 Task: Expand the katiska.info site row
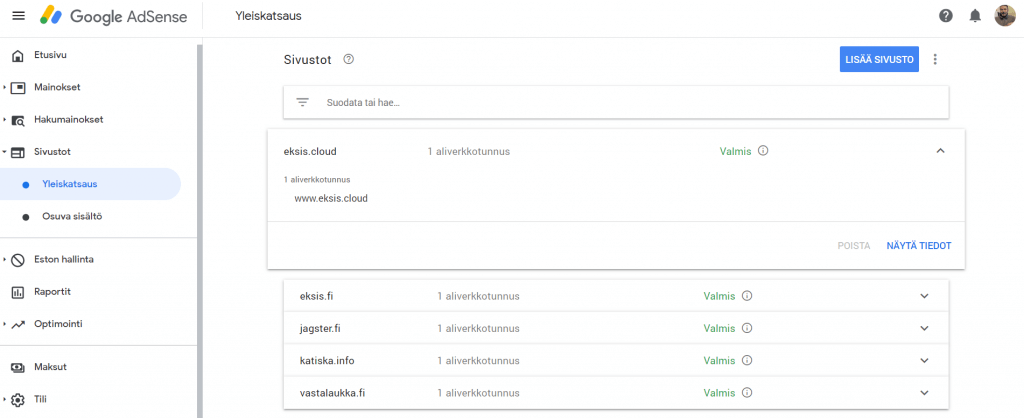tap(924, 360)
